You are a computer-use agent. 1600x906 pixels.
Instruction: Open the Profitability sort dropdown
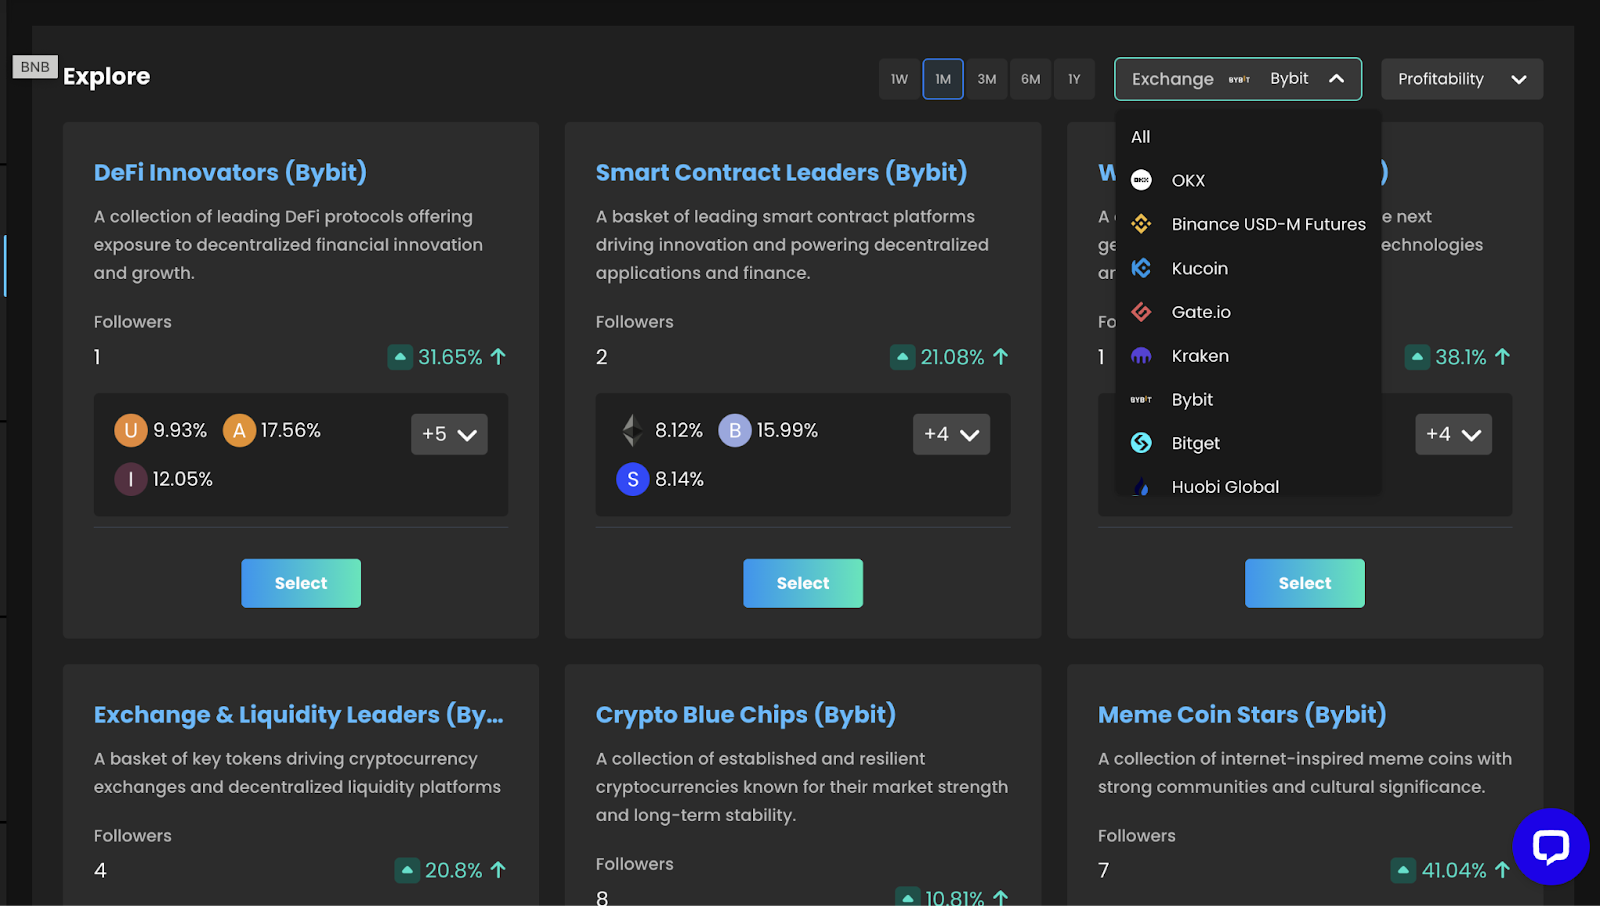click(x=1462, y=79)
